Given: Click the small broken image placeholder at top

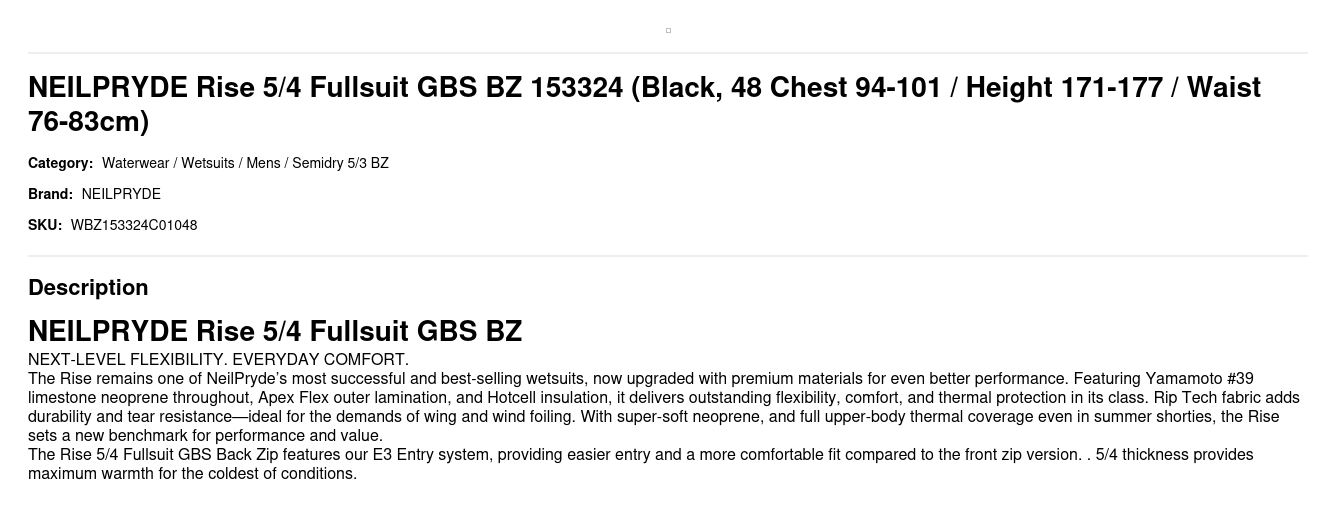Looking at the screenshot, I should 668,30.
